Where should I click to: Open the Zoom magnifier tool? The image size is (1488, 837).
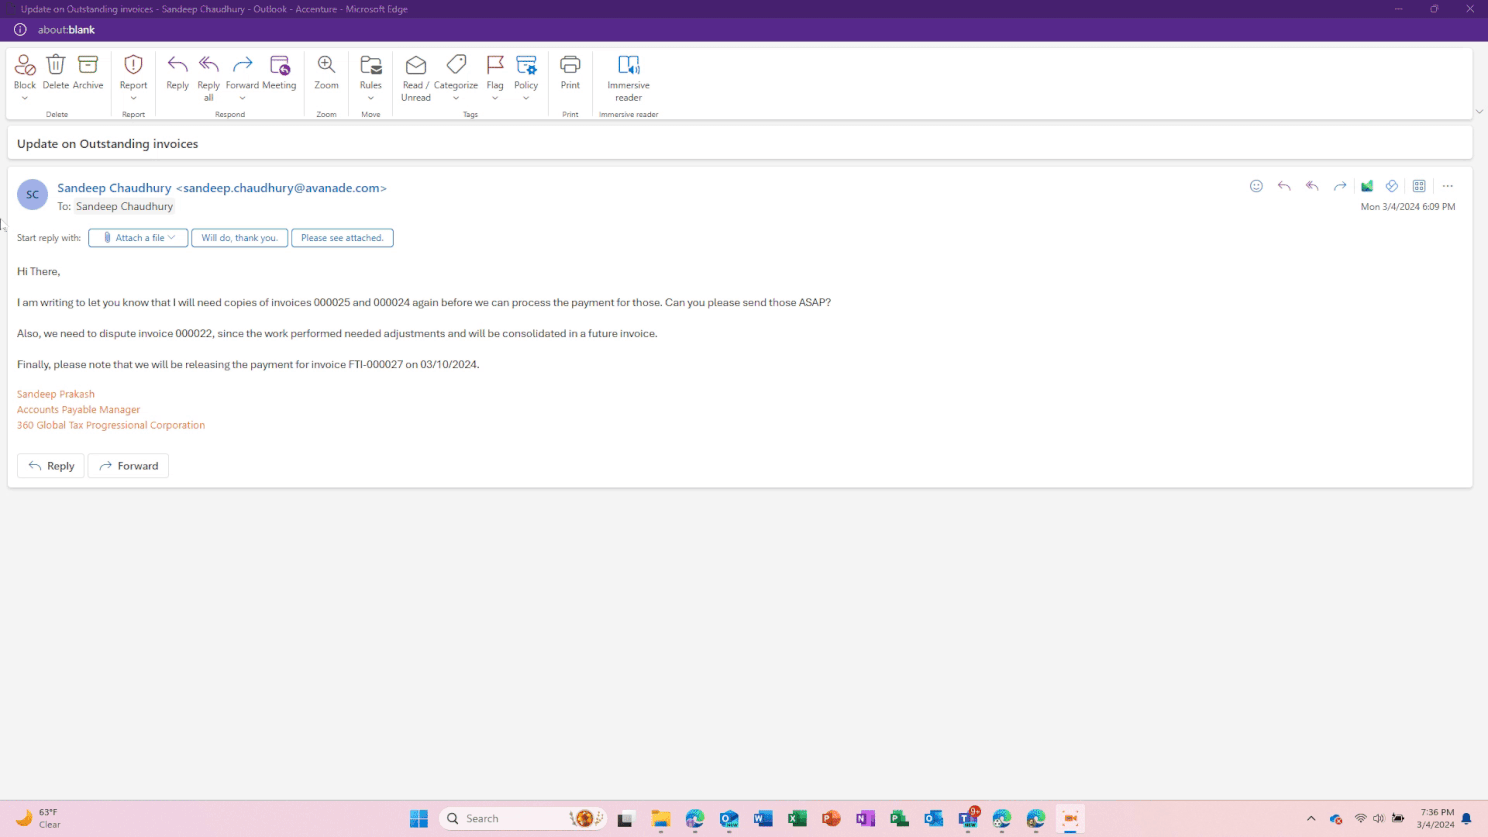coord(326,66)
